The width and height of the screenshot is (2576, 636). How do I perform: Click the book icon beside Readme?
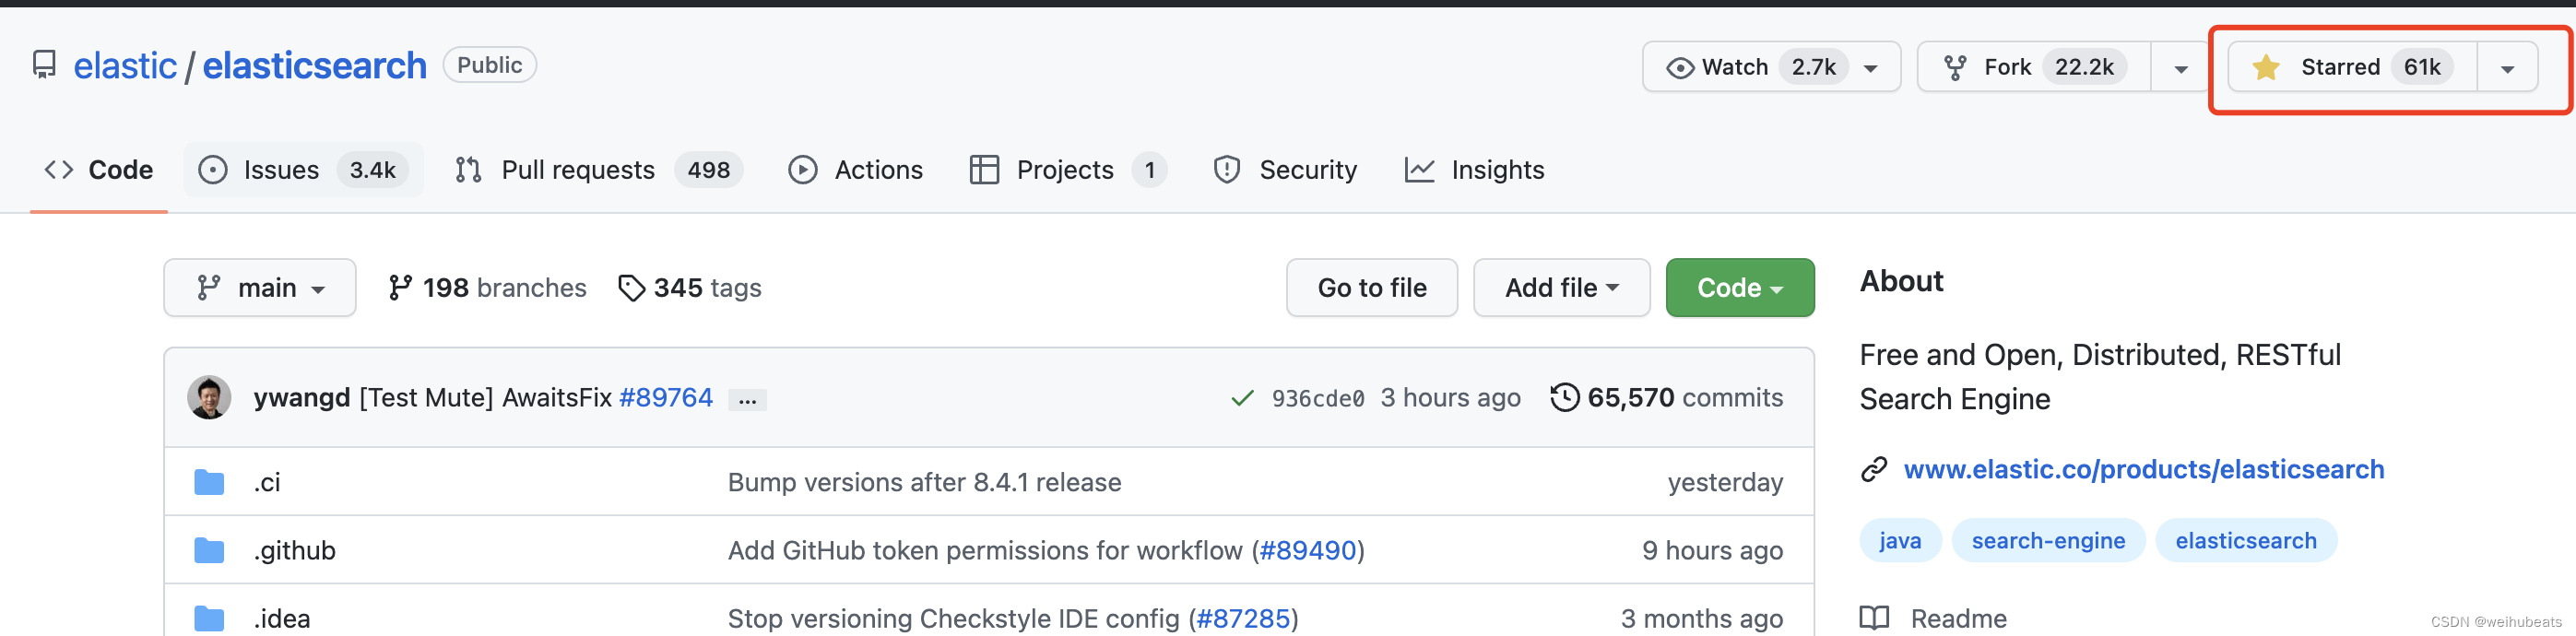pos(1874,619)
